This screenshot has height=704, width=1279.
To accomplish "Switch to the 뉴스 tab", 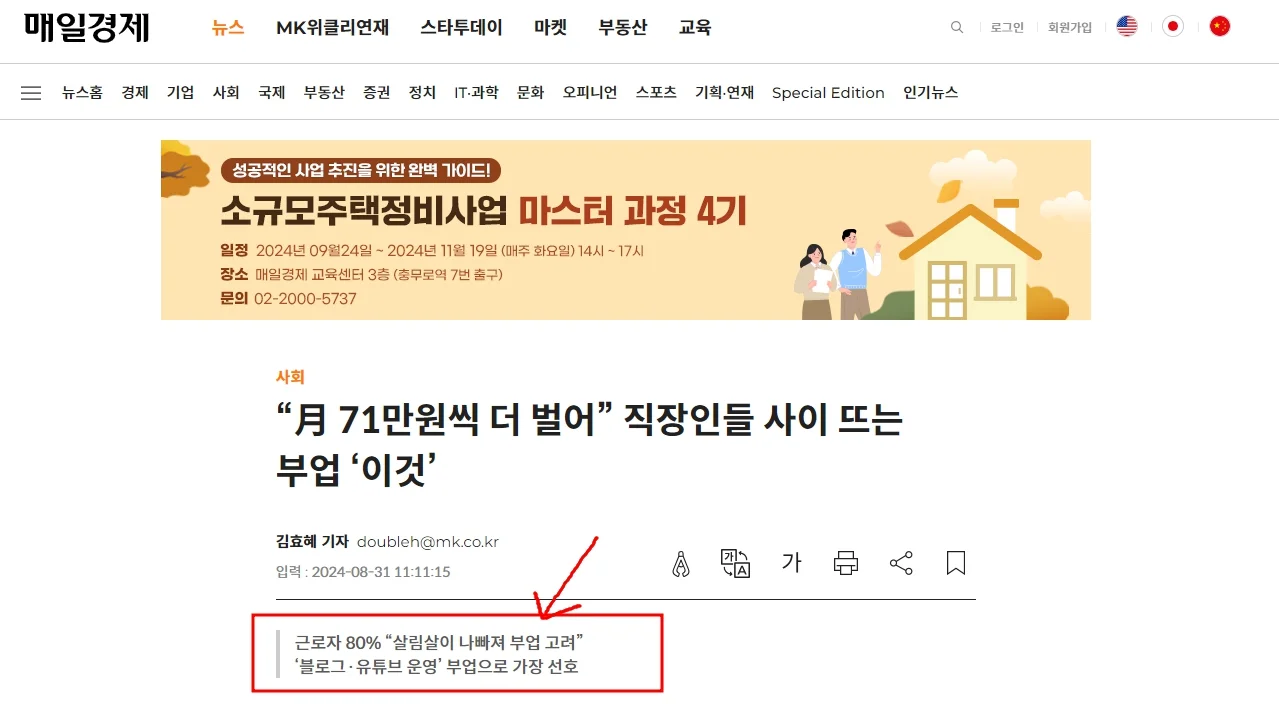I will pyautogui.click(x=227, y=28).
